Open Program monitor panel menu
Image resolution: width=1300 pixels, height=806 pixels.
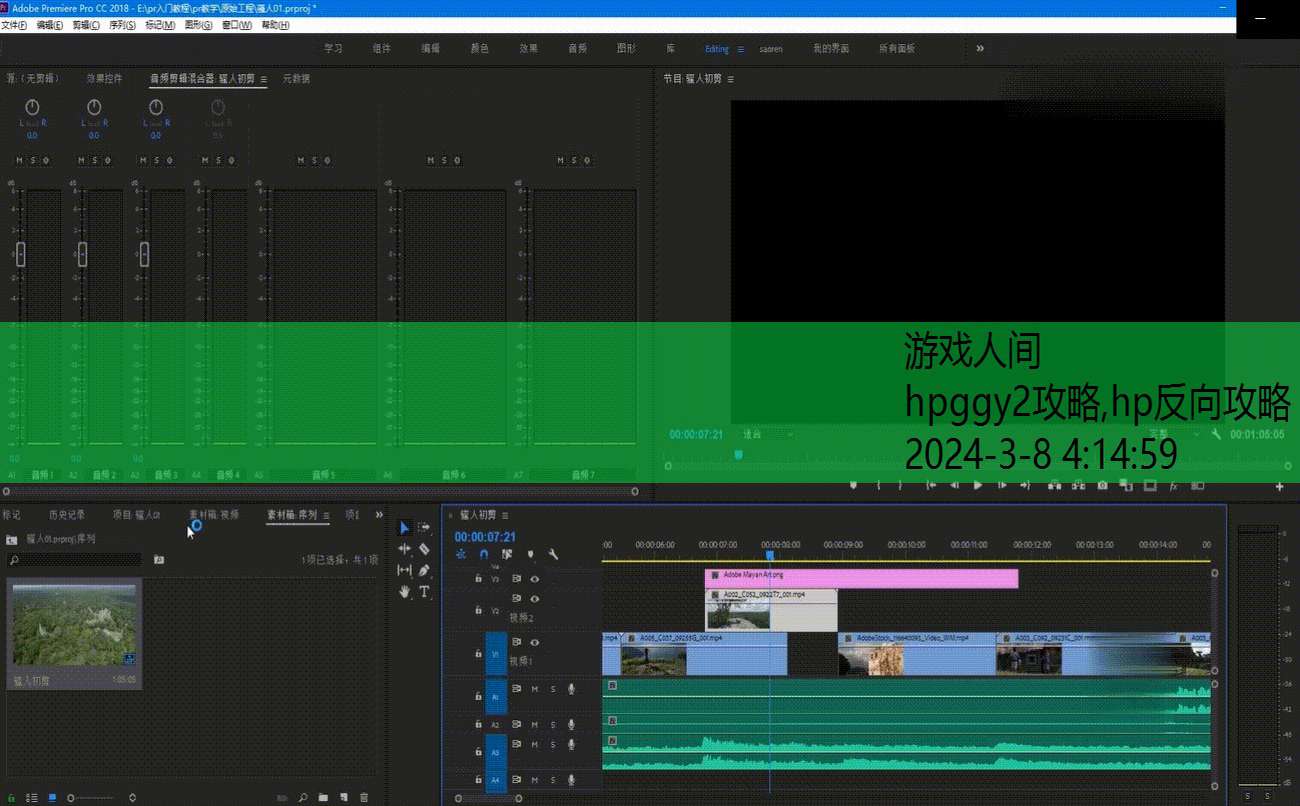[730, 79]
